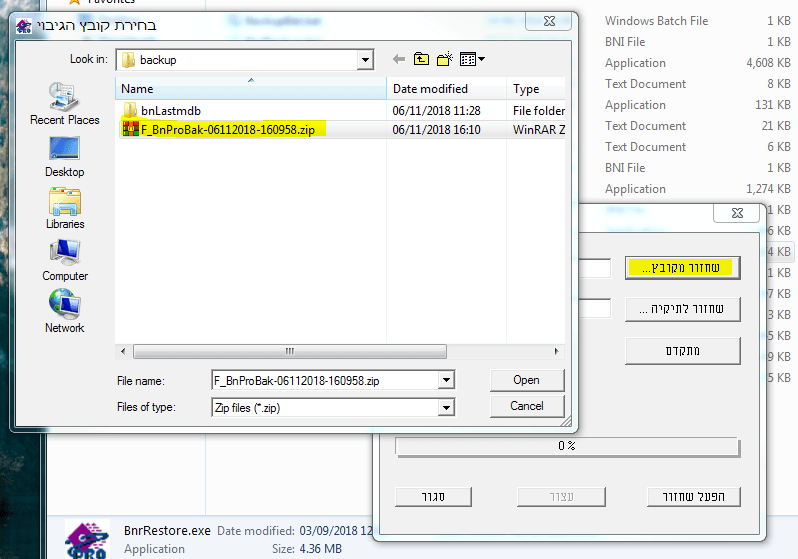The image size is (798, 559).
Task: Click the Back navigation arrow
Action: 399,60
